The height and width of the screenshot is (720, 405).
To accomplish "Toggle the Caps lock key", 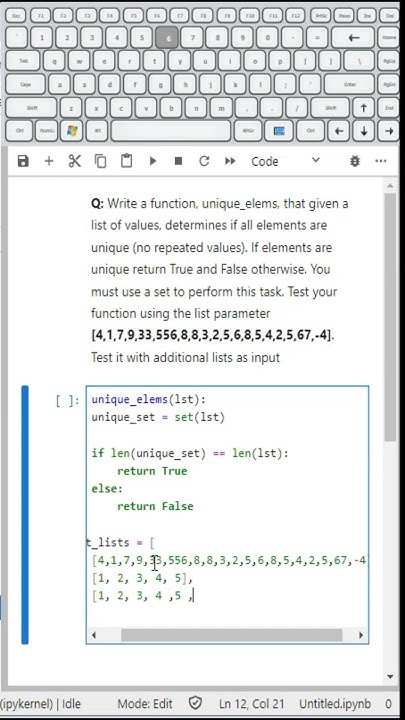I will tap(26, 84).
